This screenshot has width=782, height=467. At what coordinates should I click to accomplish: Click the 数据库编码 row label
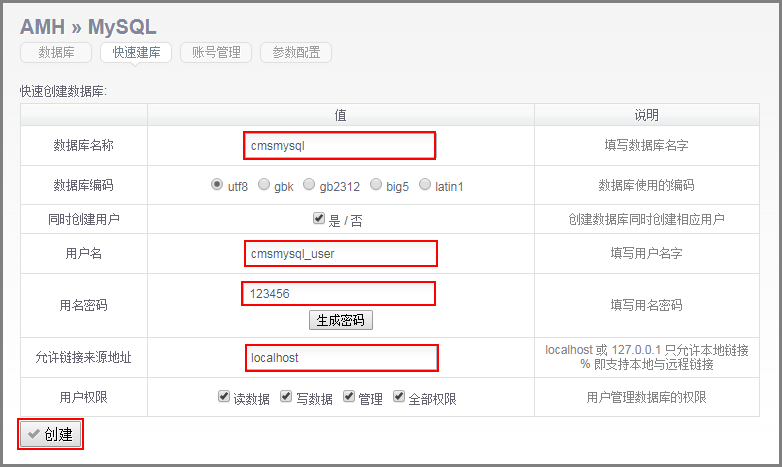84,185
